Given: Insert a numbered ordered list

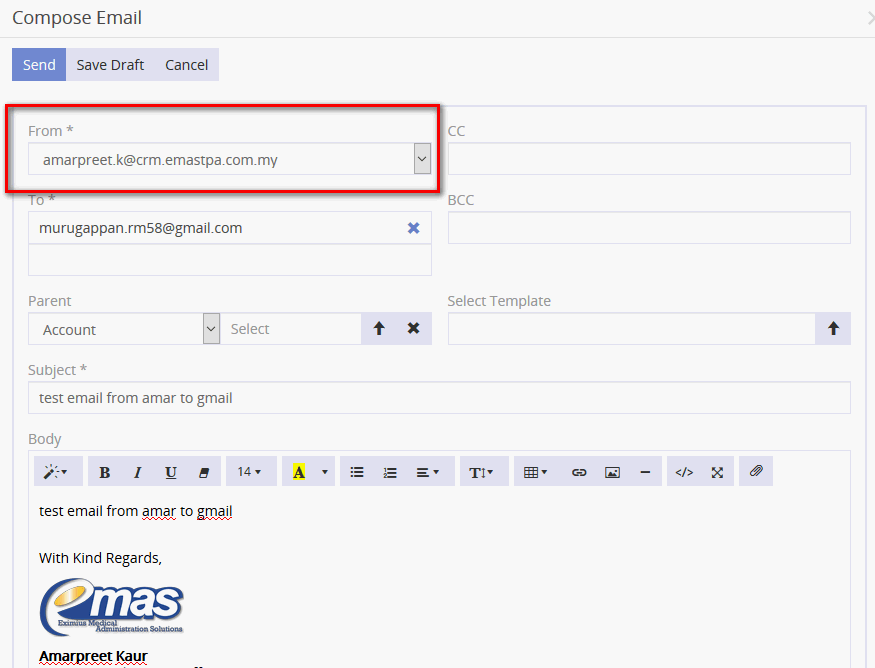Looking at the screenshot, I should (x=390, y=472).
